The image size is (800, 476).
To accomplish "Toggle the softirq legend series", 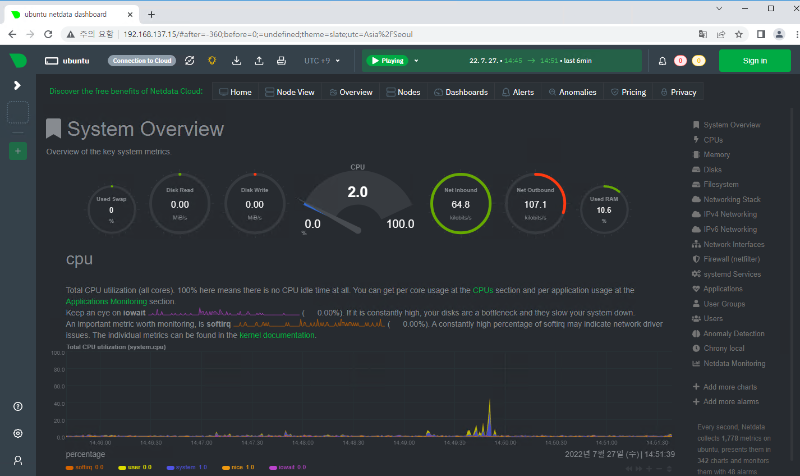I will (82, 466).
